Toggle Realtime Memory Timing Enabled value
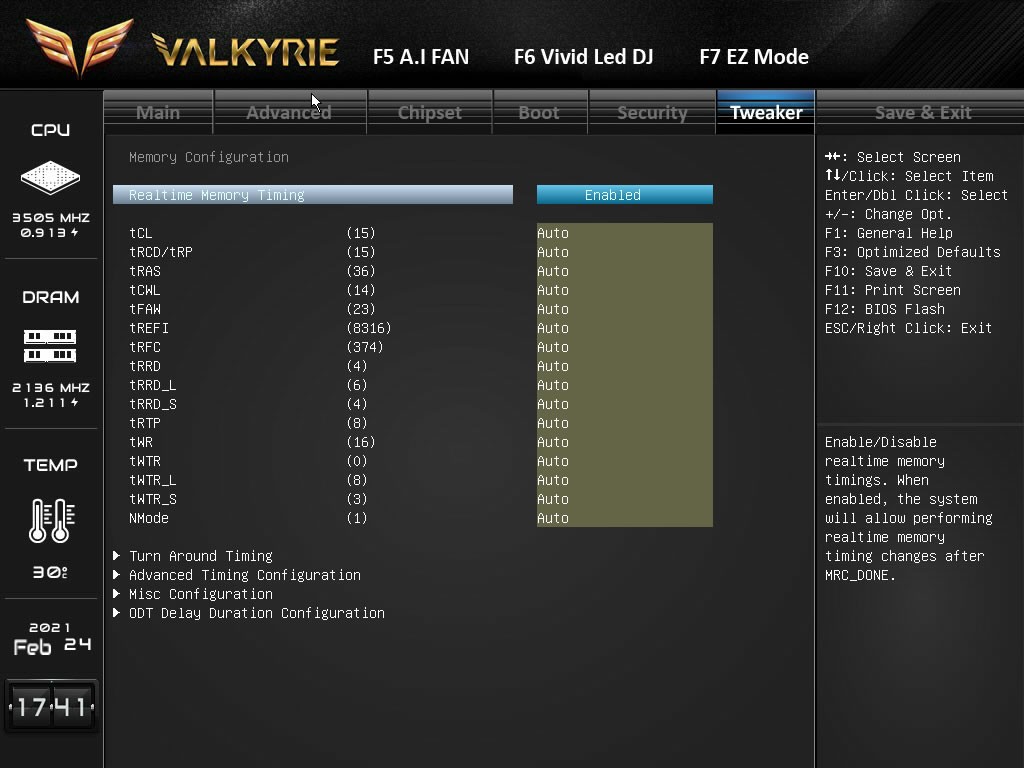This screenshot has width=1024, height=768. [625, 195]
